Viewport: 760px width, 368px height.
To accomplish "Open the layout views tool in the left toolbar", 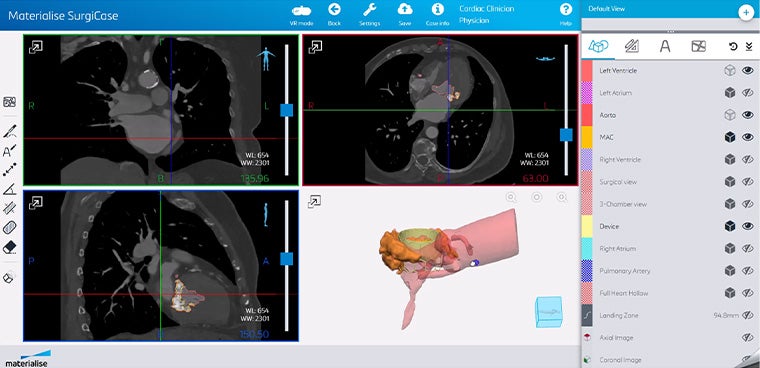I will [10, 102].
